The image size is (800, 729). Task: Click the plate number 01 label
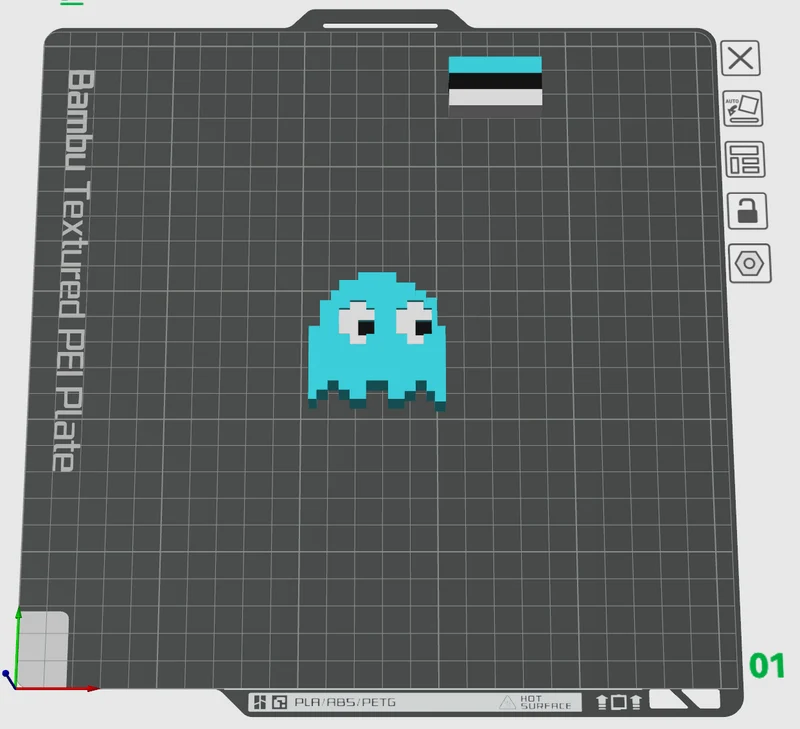(767, 666)
